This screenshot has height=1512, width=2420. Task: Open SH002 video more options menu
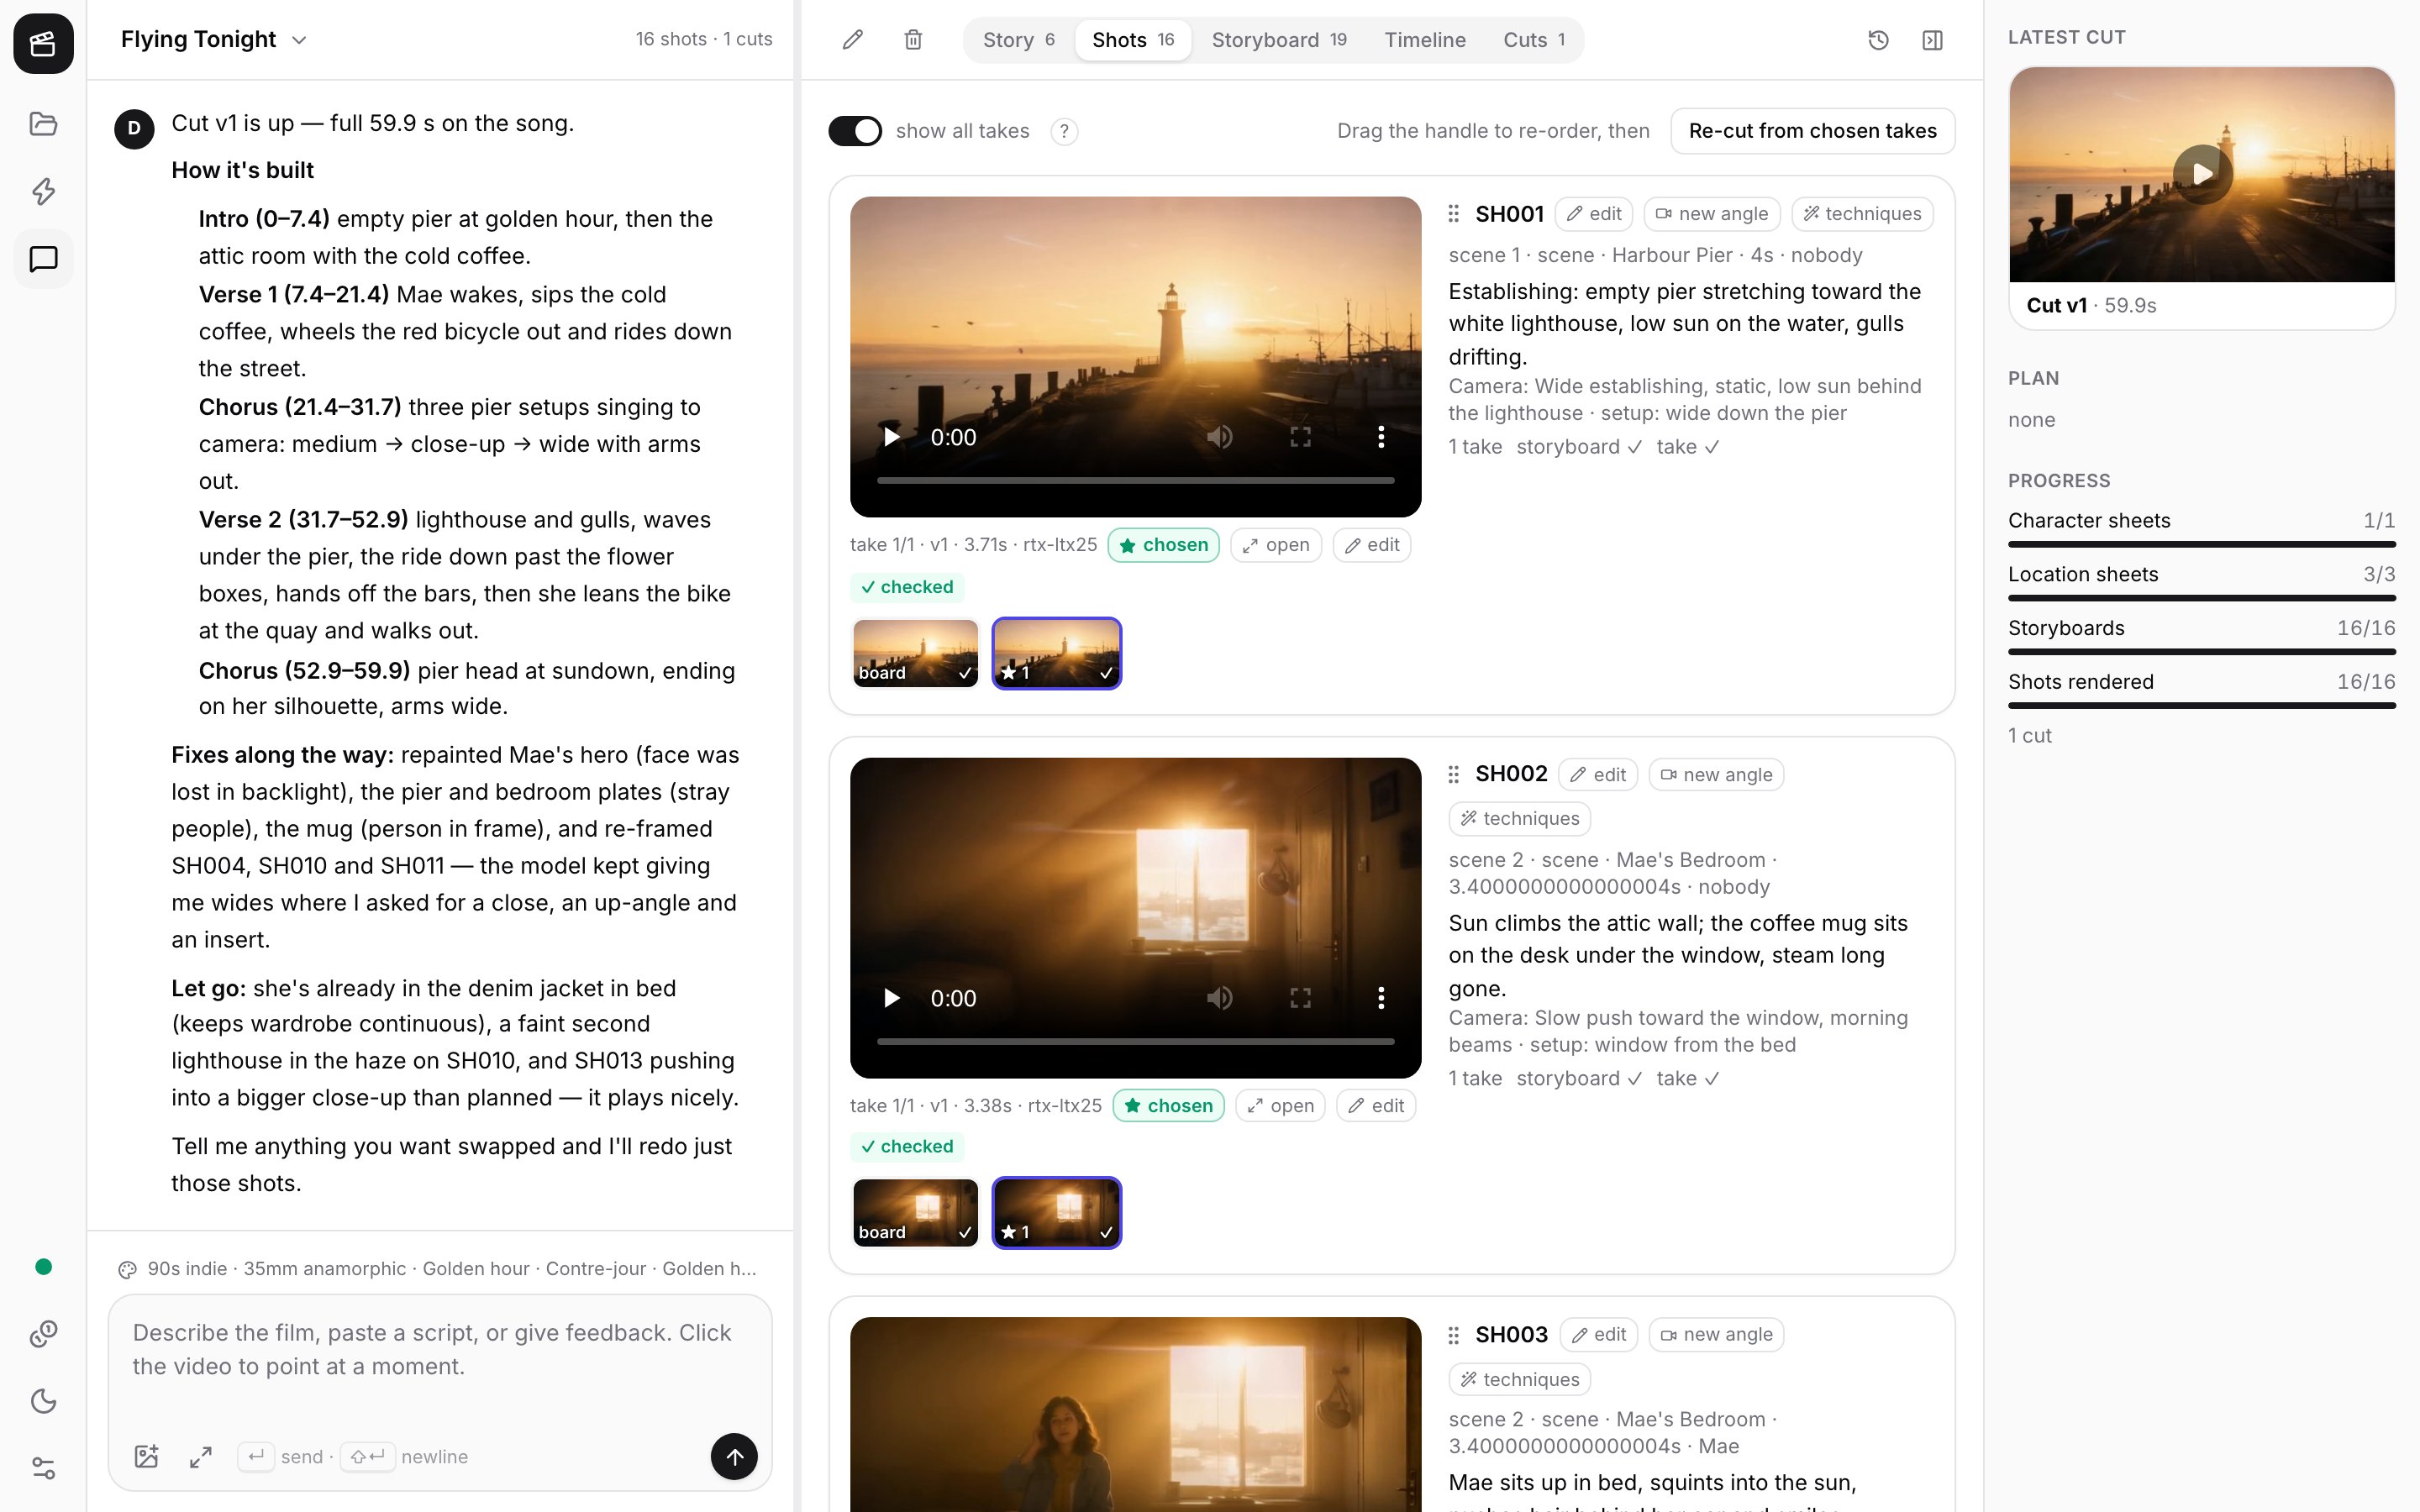pyautogui.click(x=1381, y=998)
